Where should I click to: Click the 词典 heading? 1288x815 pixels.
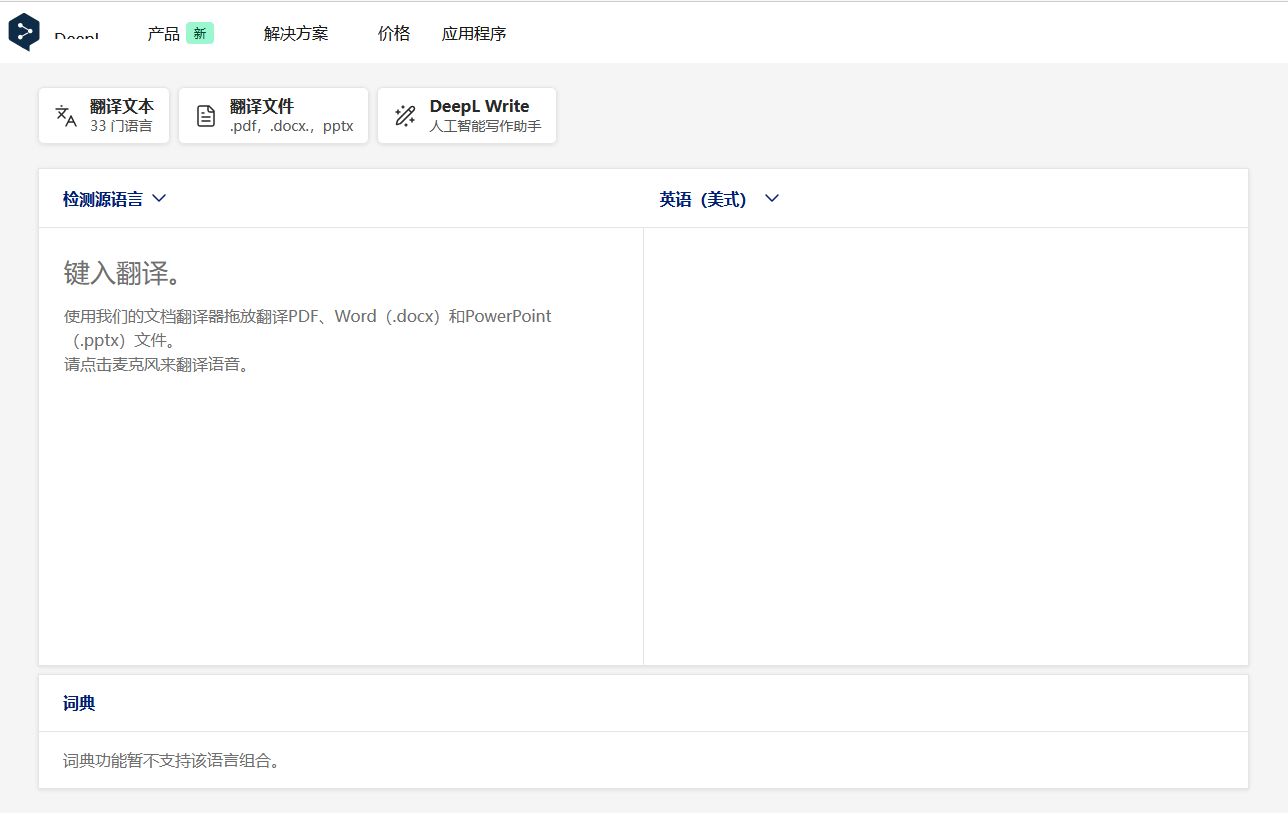[x=79, y=704]
